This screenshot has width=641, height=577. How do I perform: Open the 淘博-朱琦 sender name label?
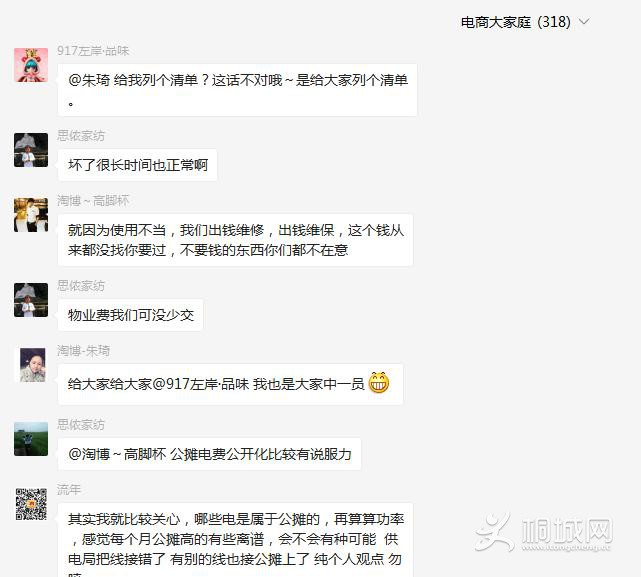point(83,350)
